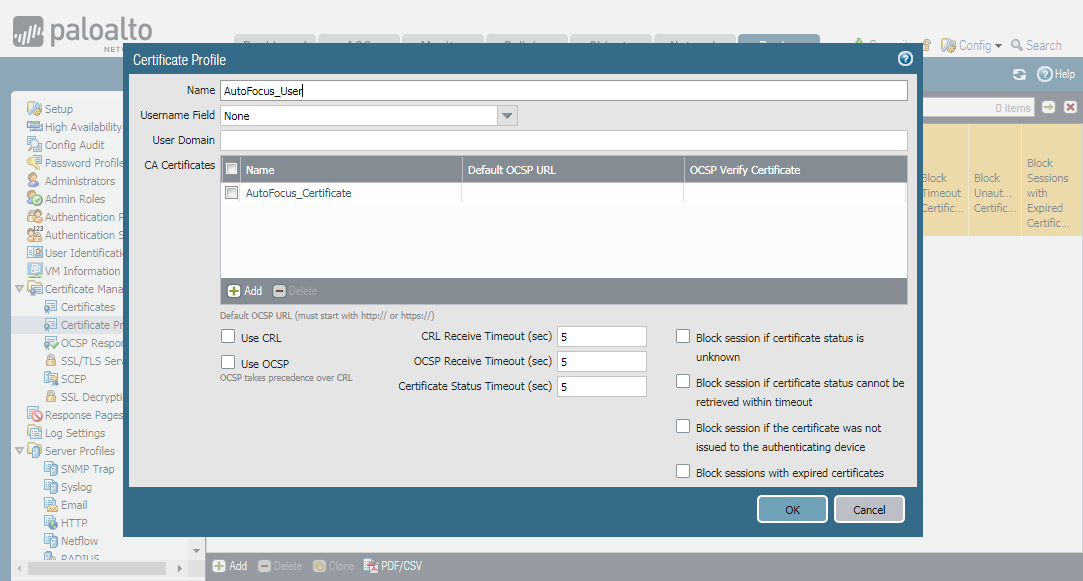This screenshot has height=581, width=1083.
Task: Click the Admin Roles icon
Action: pos(35,198)
